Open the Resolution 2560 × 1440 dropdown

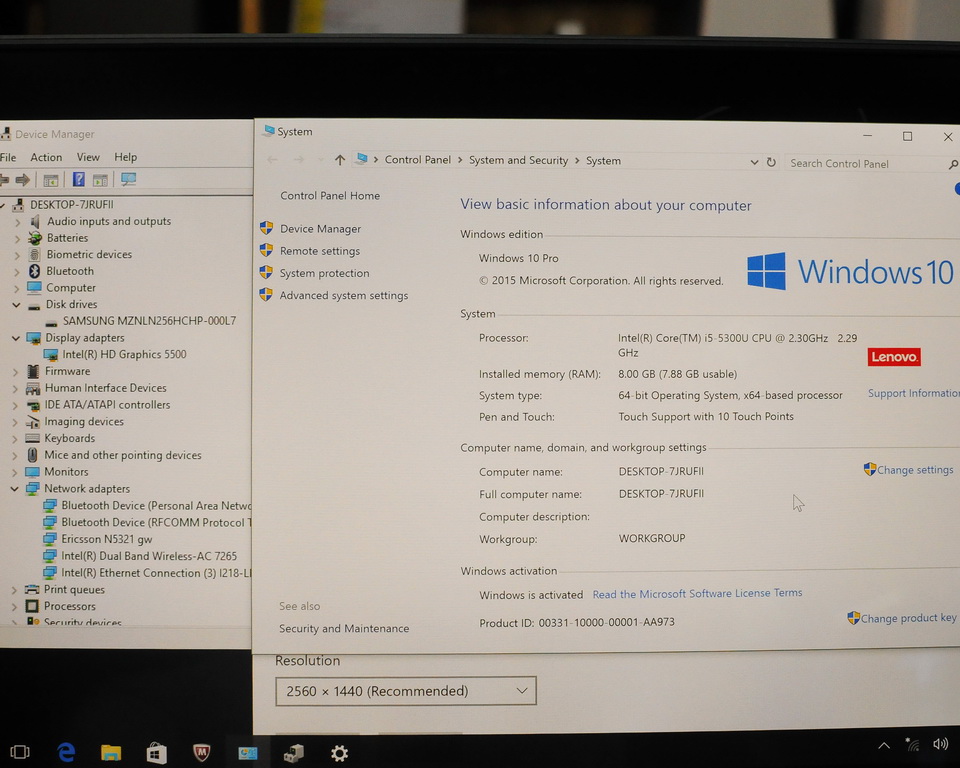point(406,691)
